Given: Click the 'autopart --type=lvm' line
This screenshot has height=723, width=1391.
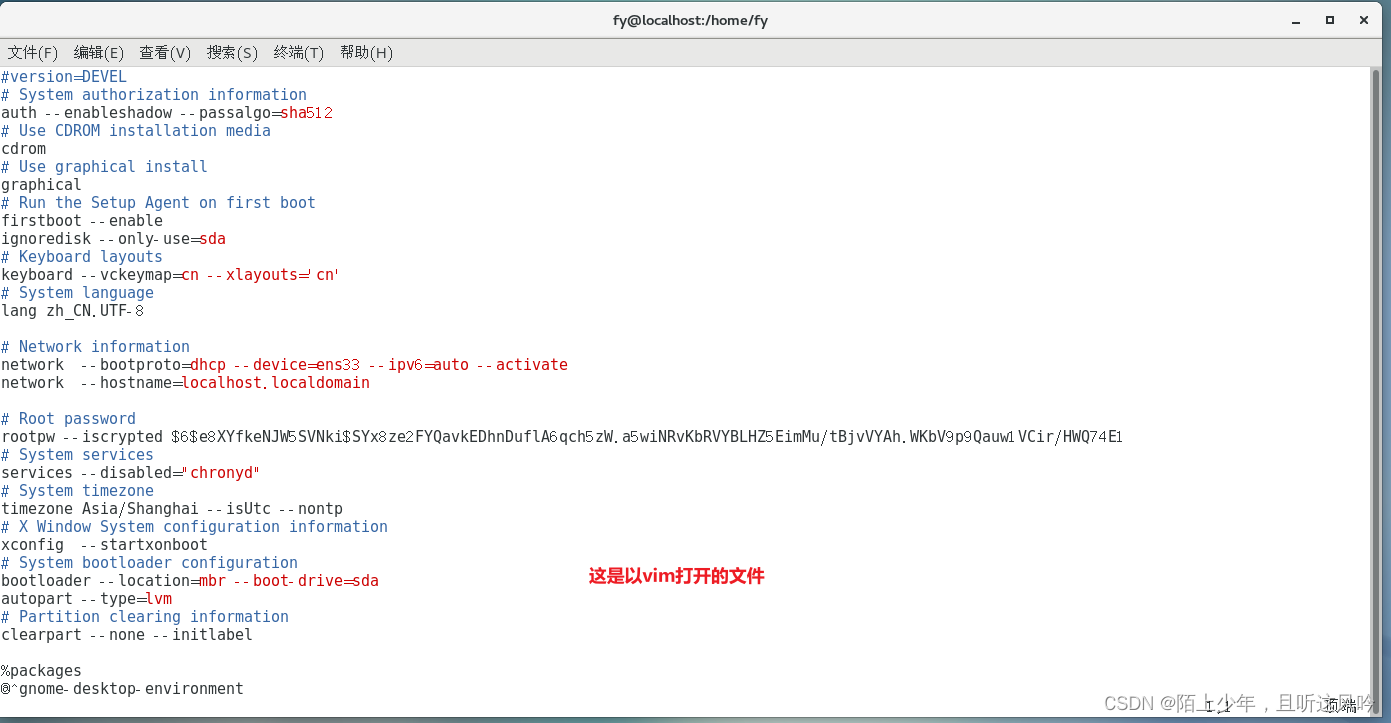Looking at the screenshot, I should [86, 599].
